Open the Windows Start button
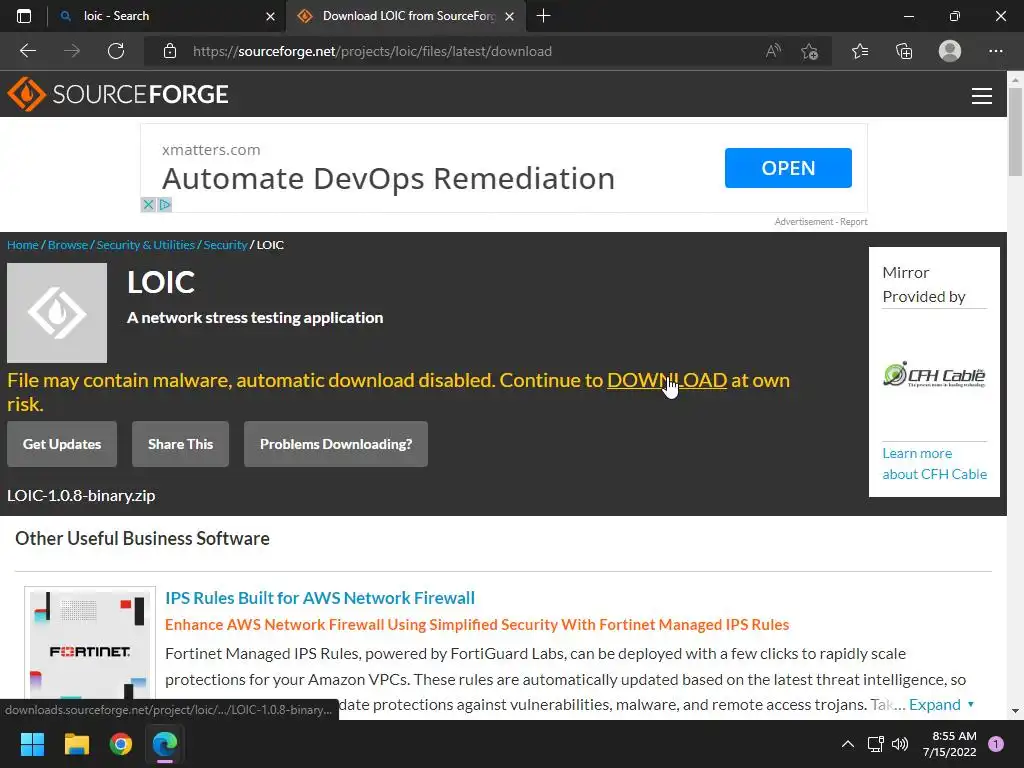 tap(32, 744)
